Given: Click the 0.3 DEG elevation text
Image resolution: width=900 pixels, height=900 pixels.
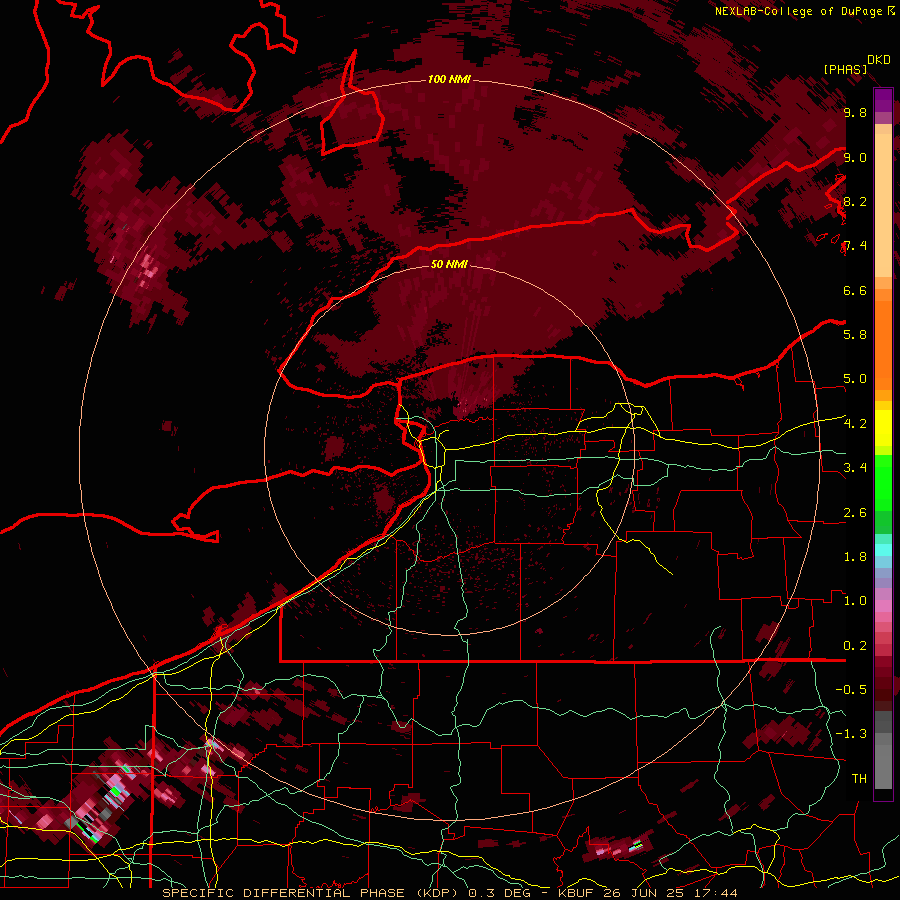Looking at the screenshot, I should click(x=499, y=893).
